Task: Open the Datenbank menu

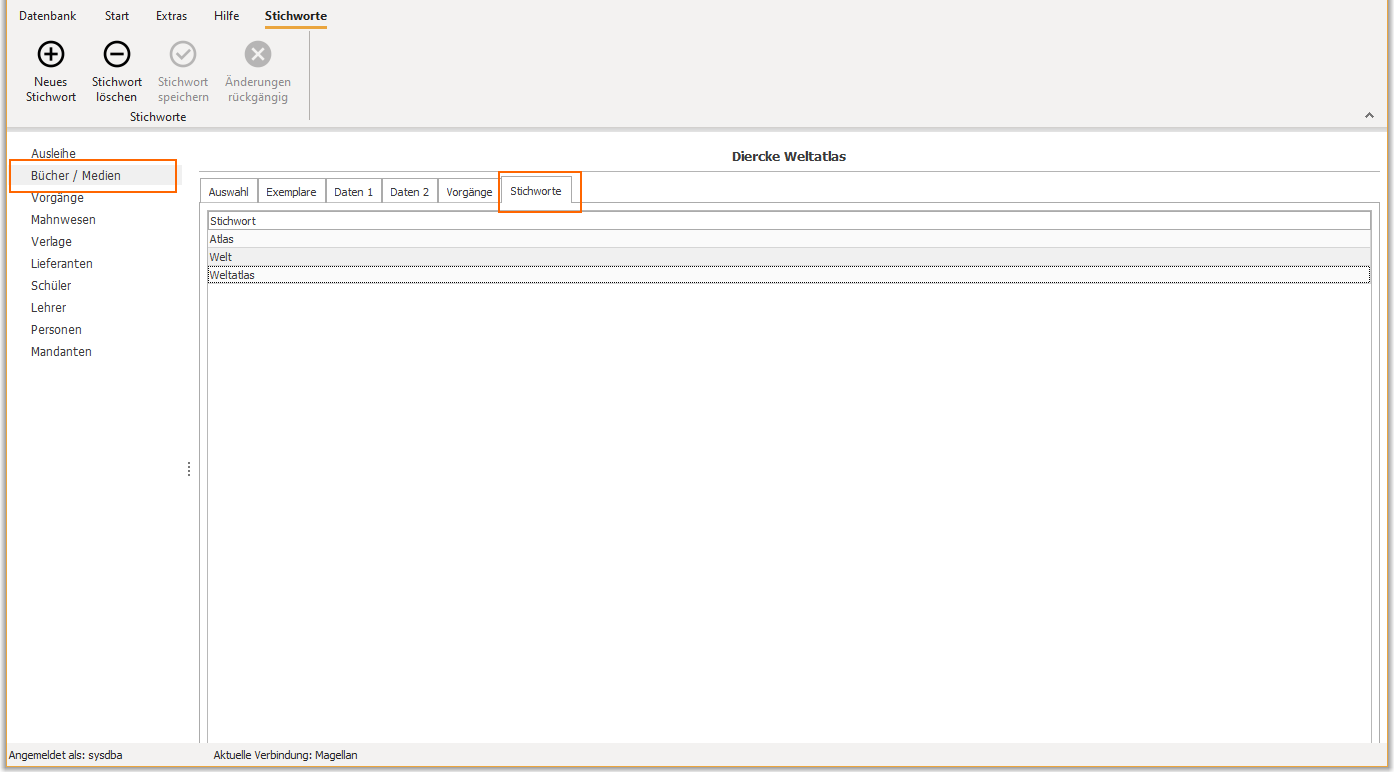Action: [48, 16]
